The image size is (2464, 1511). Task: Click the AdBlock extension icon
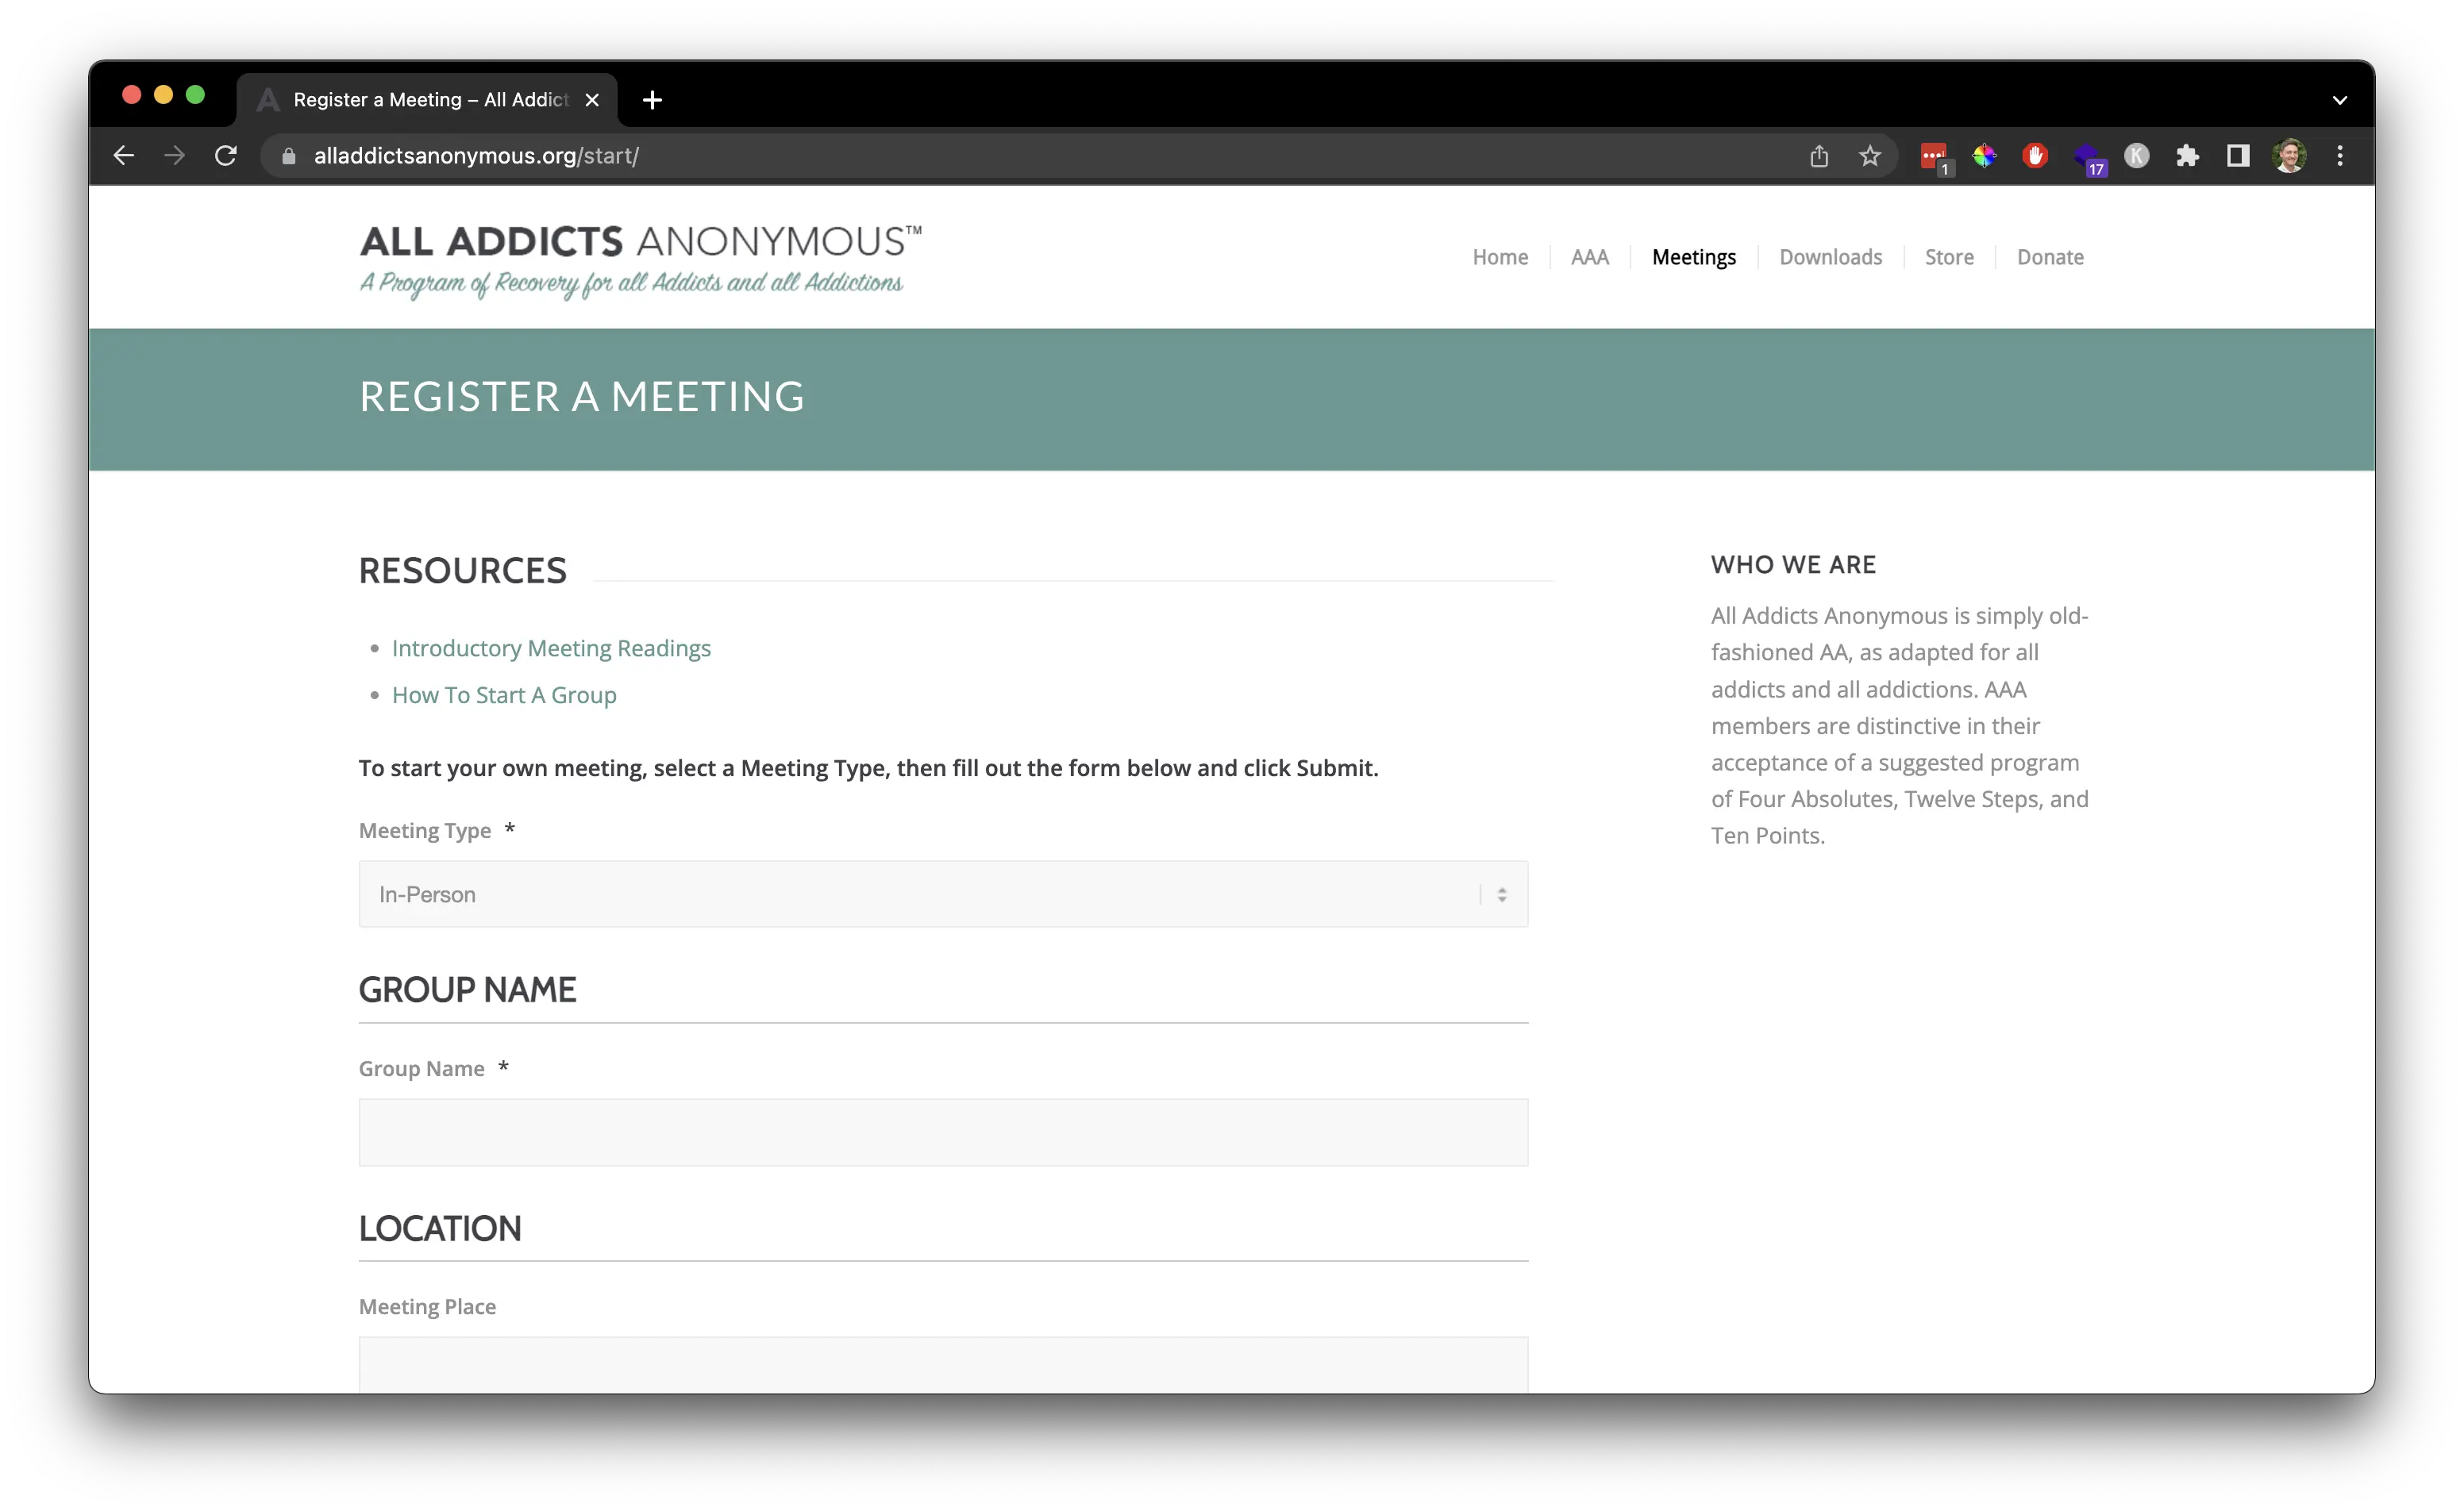2035,155
